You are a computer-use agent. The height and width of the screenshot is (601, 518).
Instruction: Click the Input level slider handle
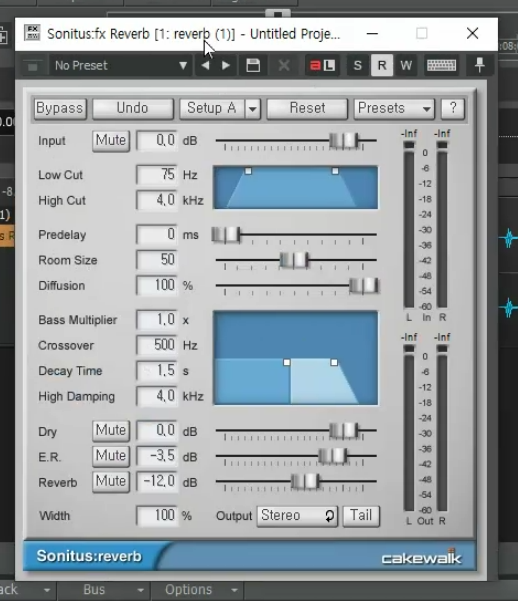[344, 141]
